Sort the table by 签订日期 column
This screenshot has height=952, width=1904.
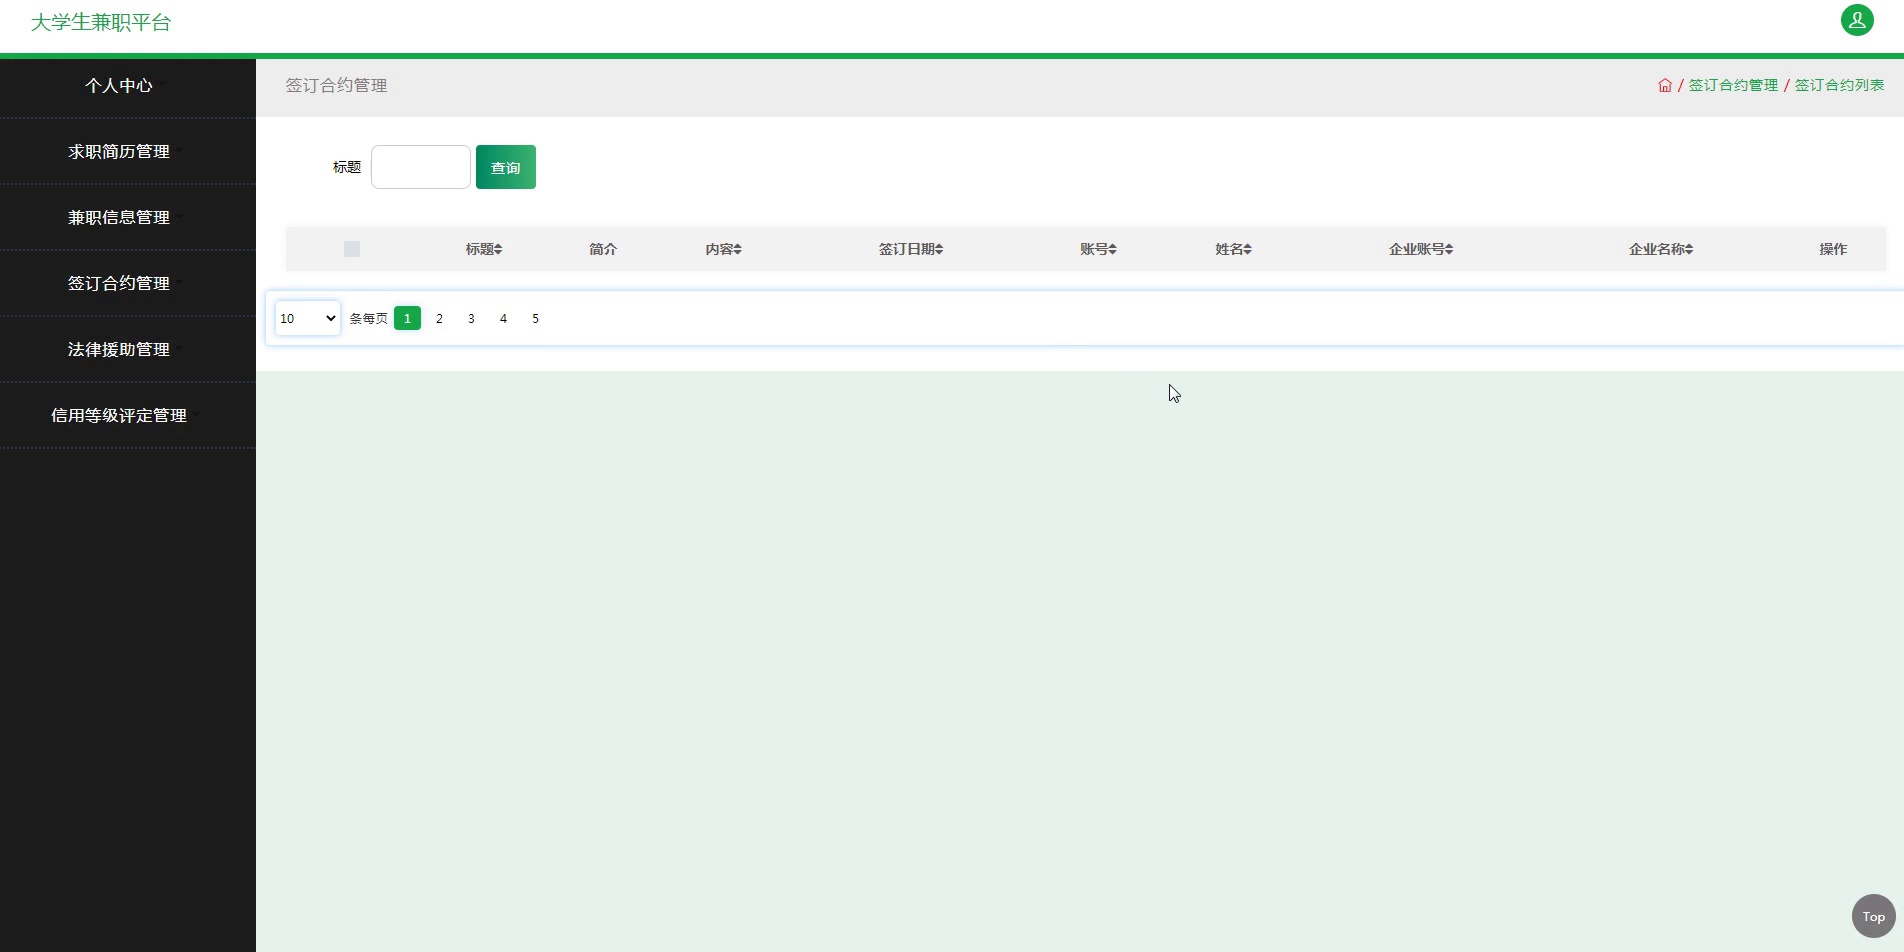(910, 249)
